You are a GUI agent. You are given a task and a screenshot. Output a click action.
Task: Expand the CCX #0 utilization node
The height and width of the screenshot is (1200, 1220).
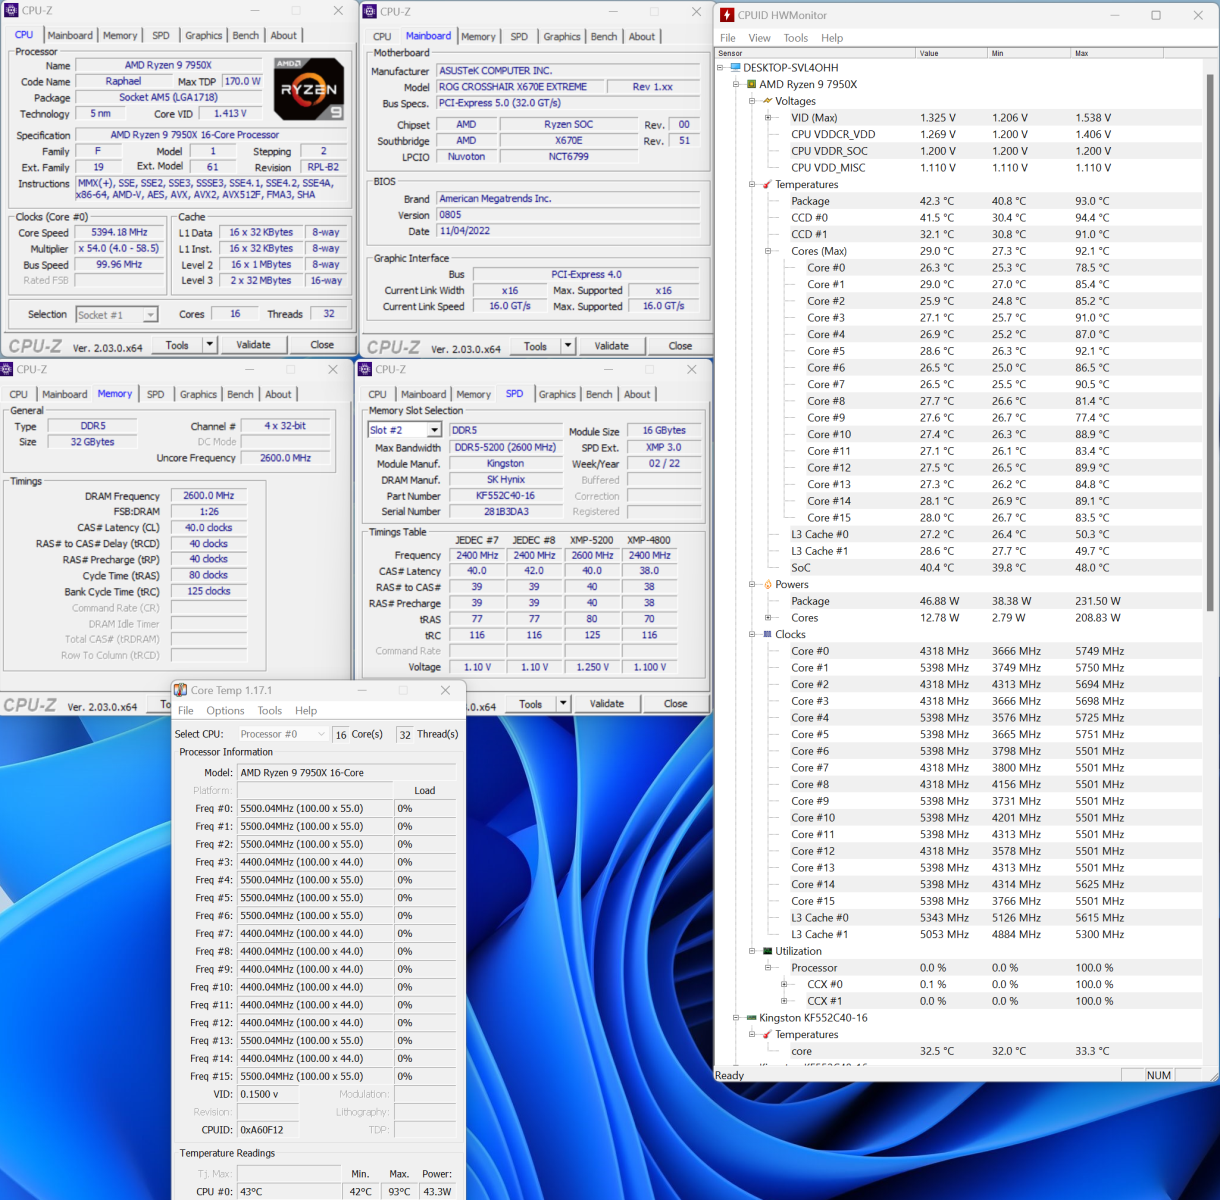pyautogui.click(x=784, y=985)
